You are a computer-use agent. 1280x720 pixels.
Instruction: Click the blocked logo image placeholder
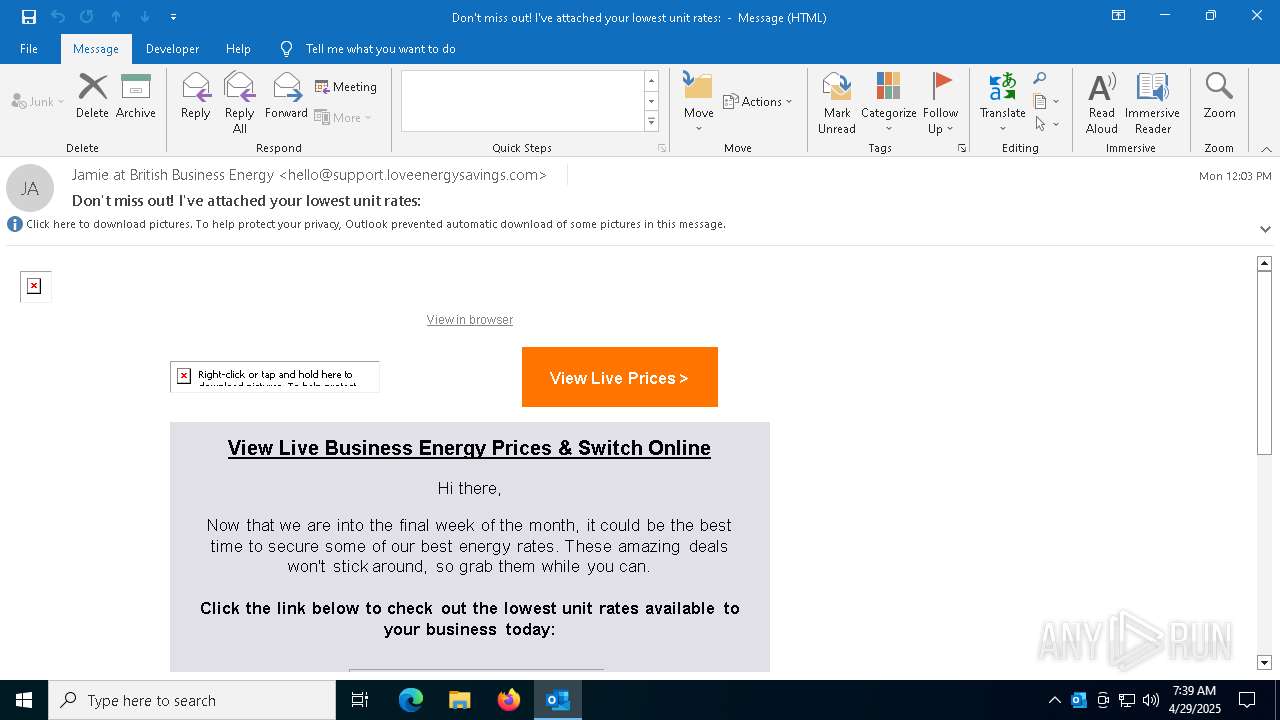[275, 376]
